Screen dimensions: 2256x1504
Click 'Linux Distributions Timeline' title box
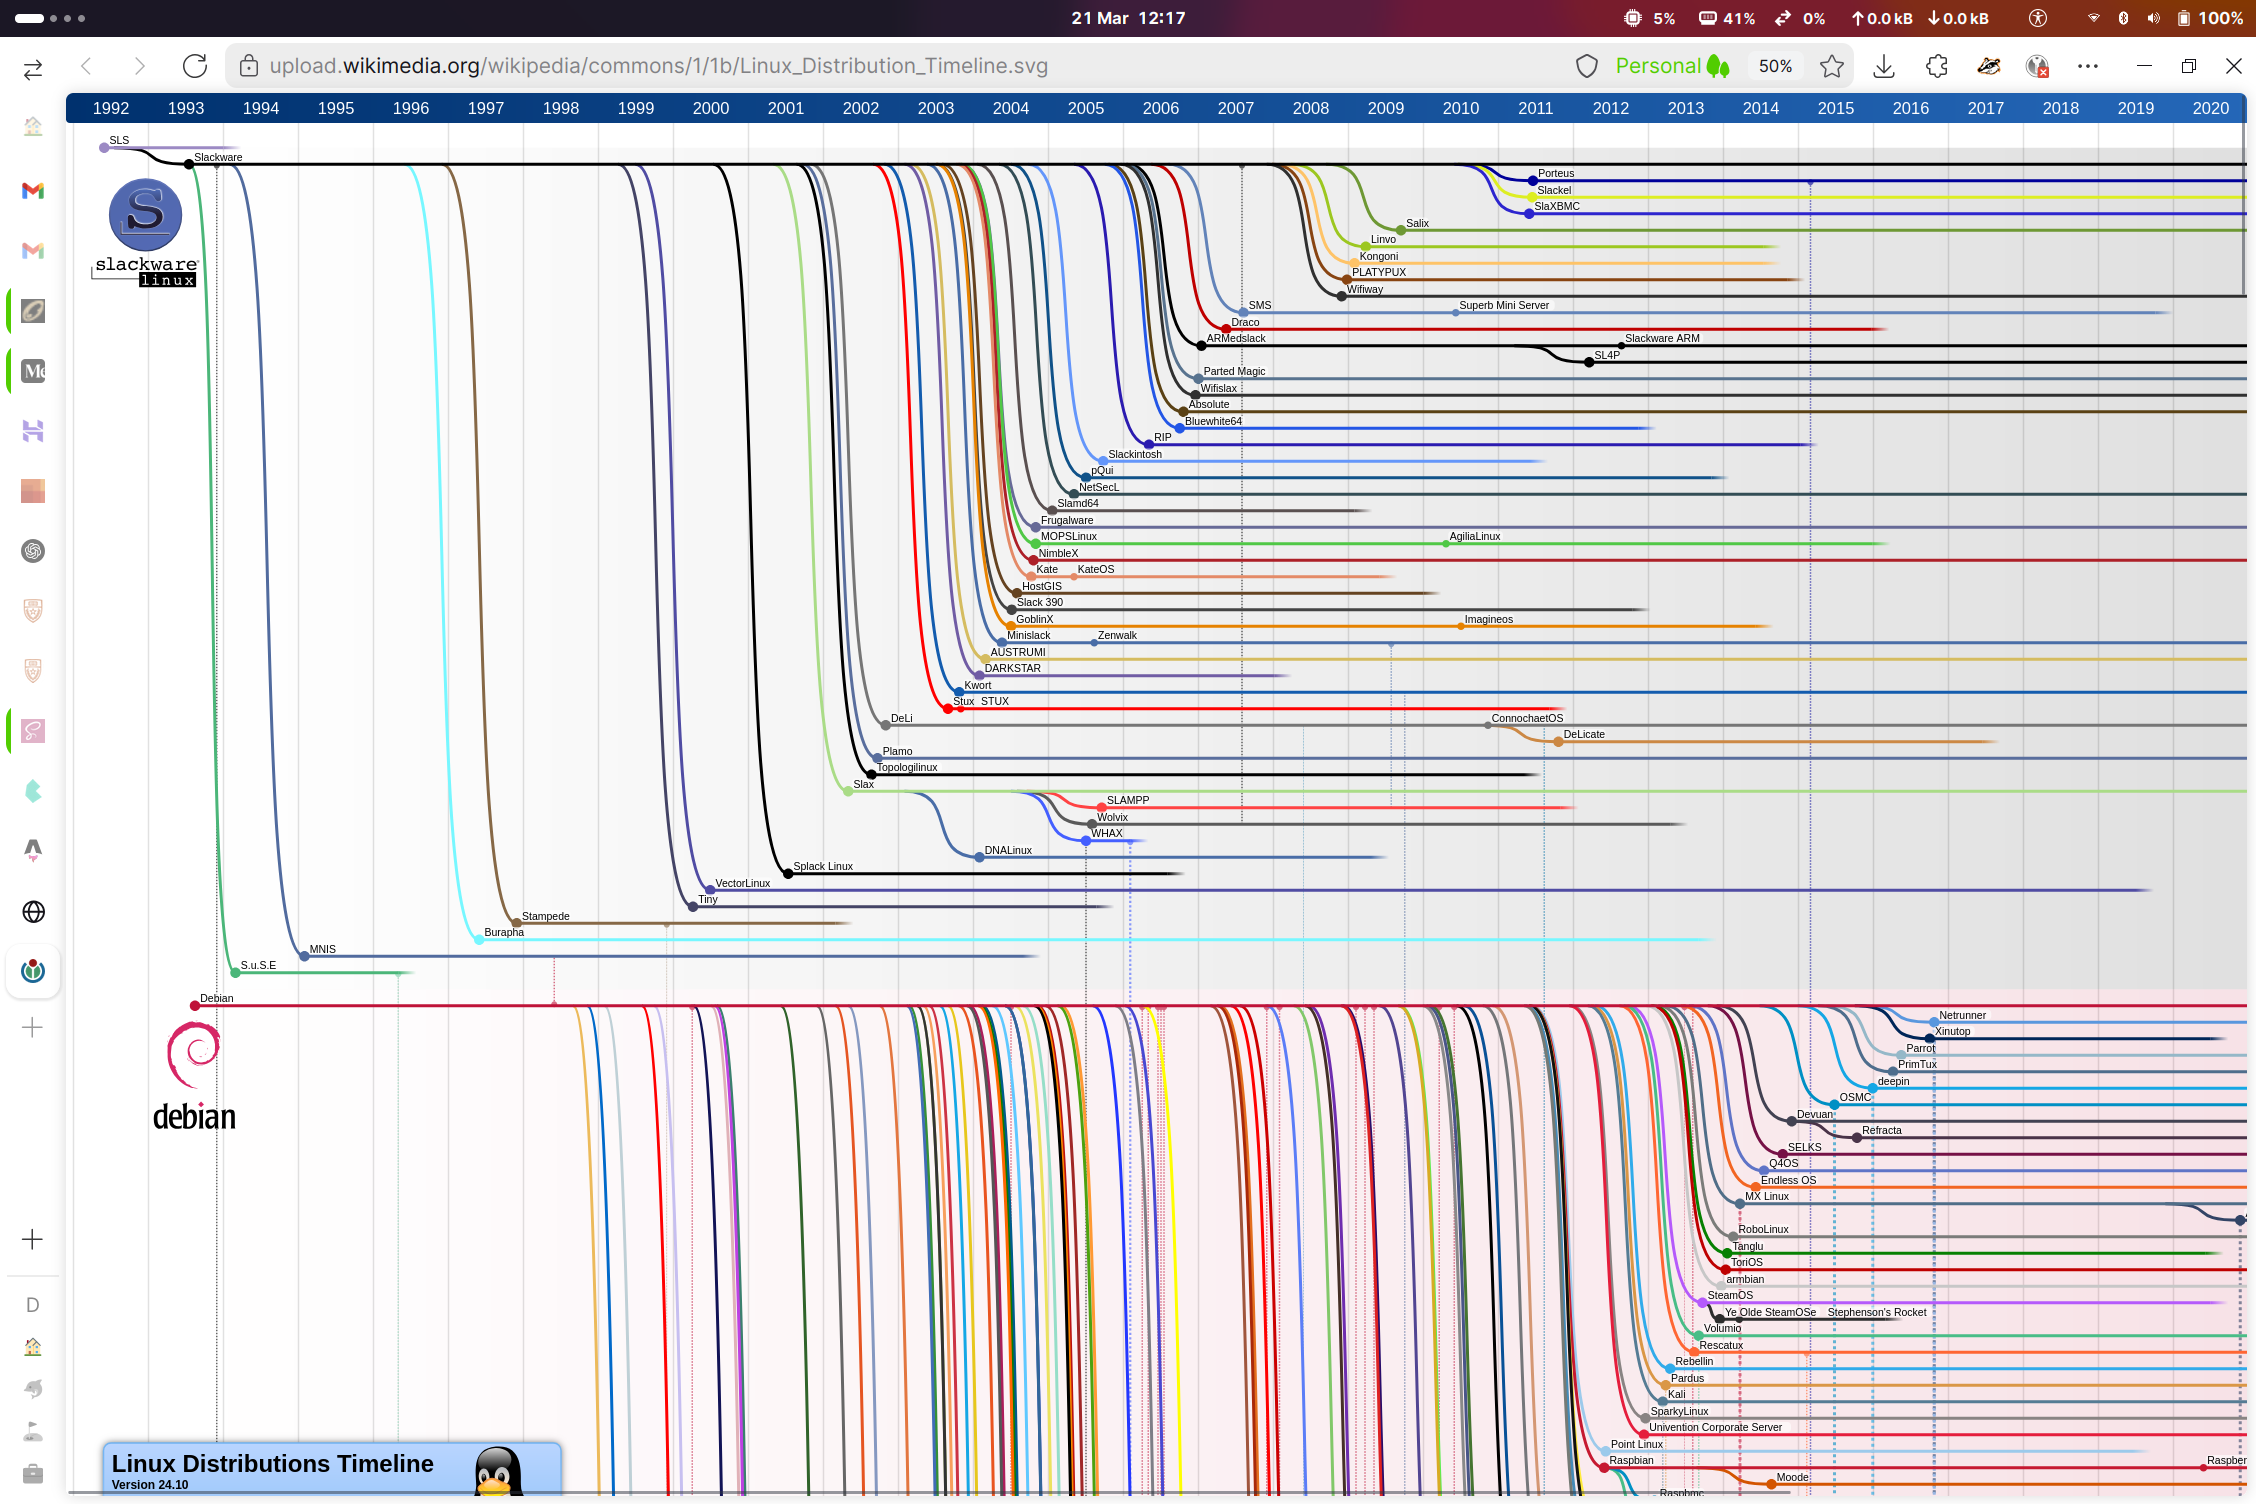[332, 1469]
